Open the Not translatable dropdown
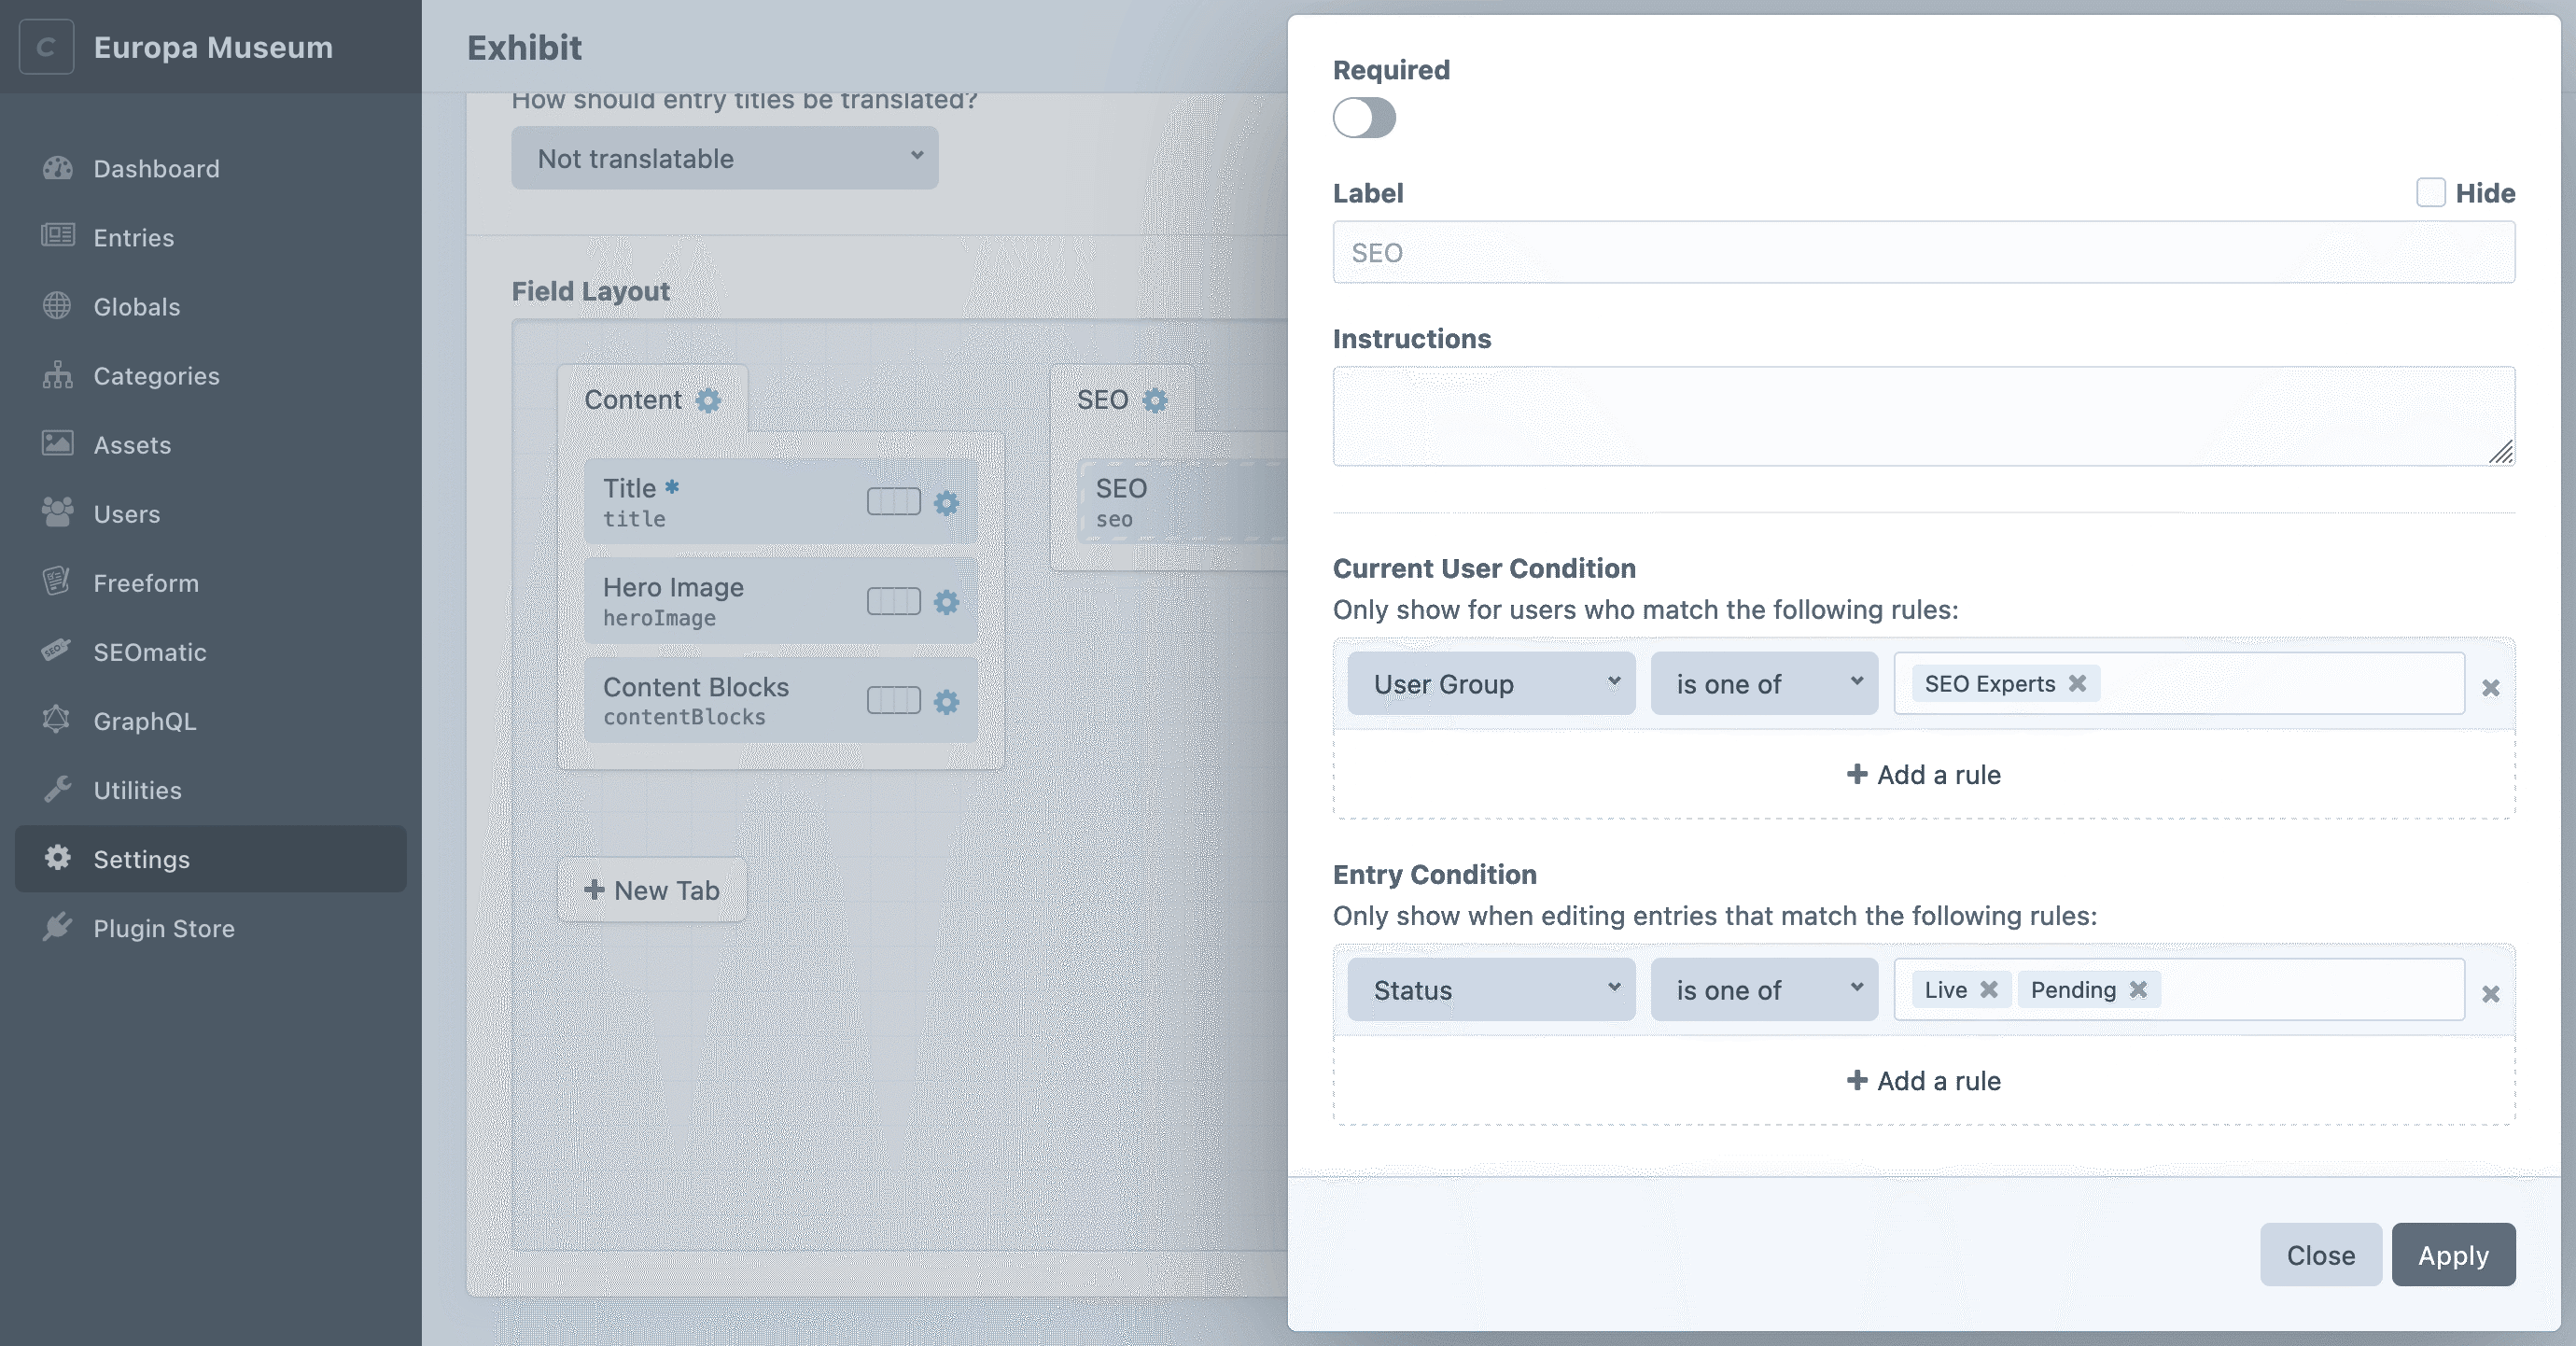 (725, 158)
